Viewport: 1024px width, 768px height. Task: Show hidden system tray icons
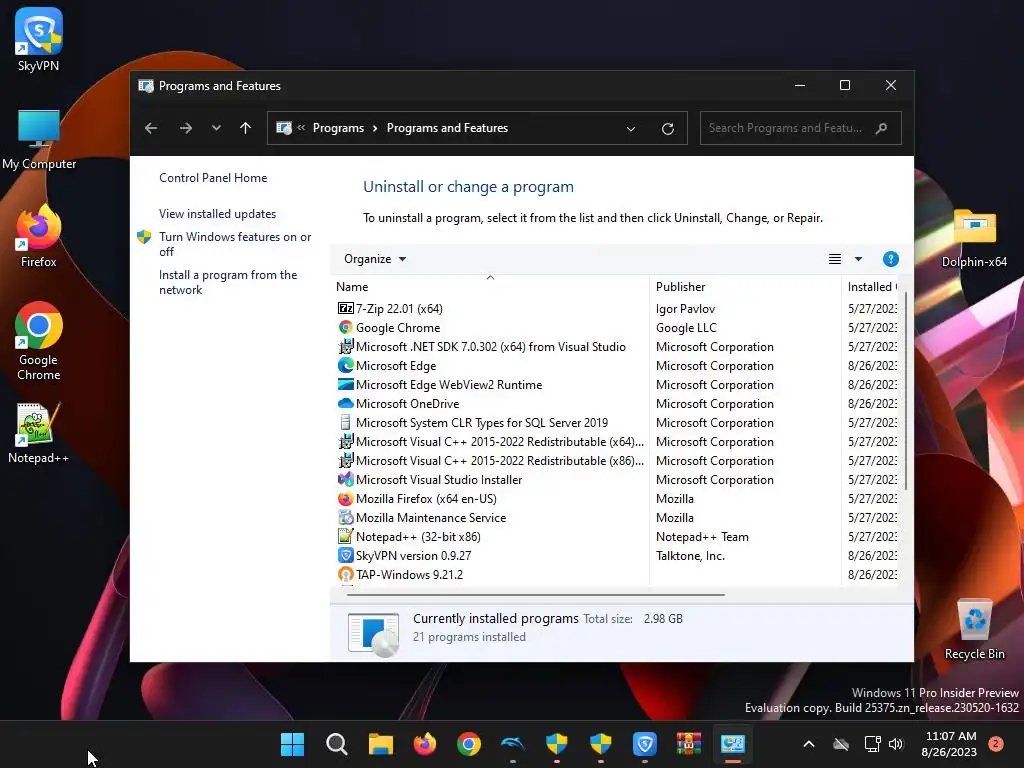tap(808, 744)
